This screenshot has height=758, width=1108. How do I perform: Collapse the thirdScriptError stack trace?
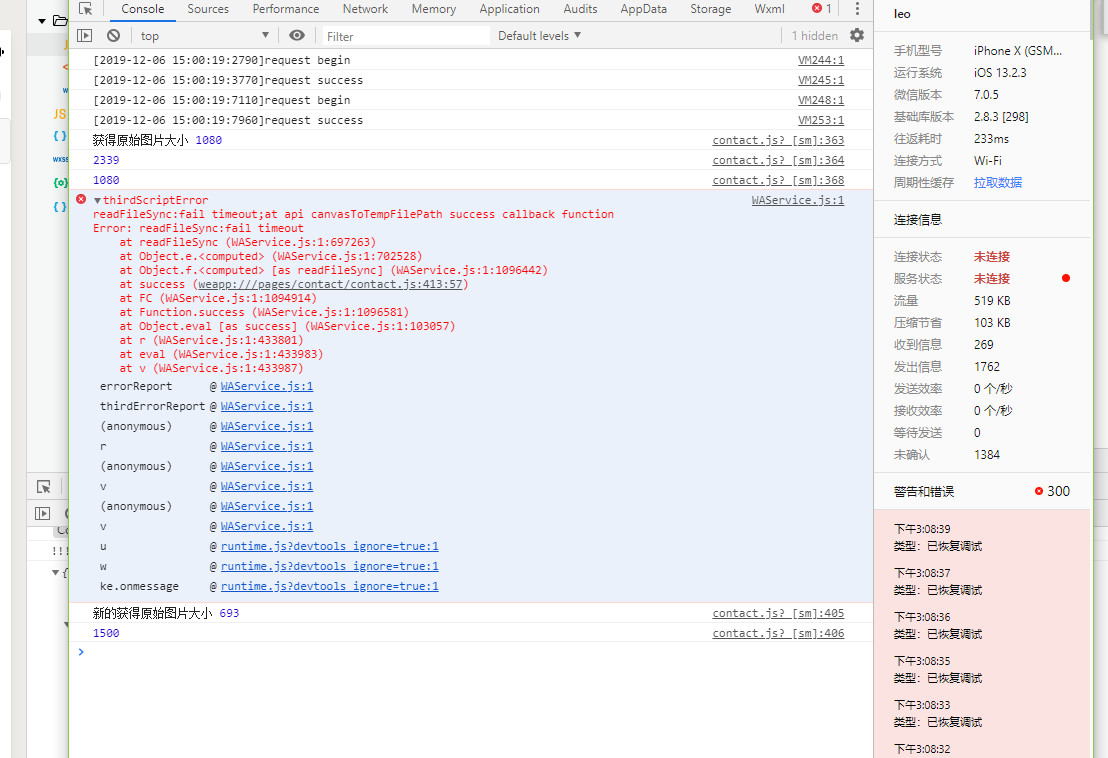[x=98, y=200]
